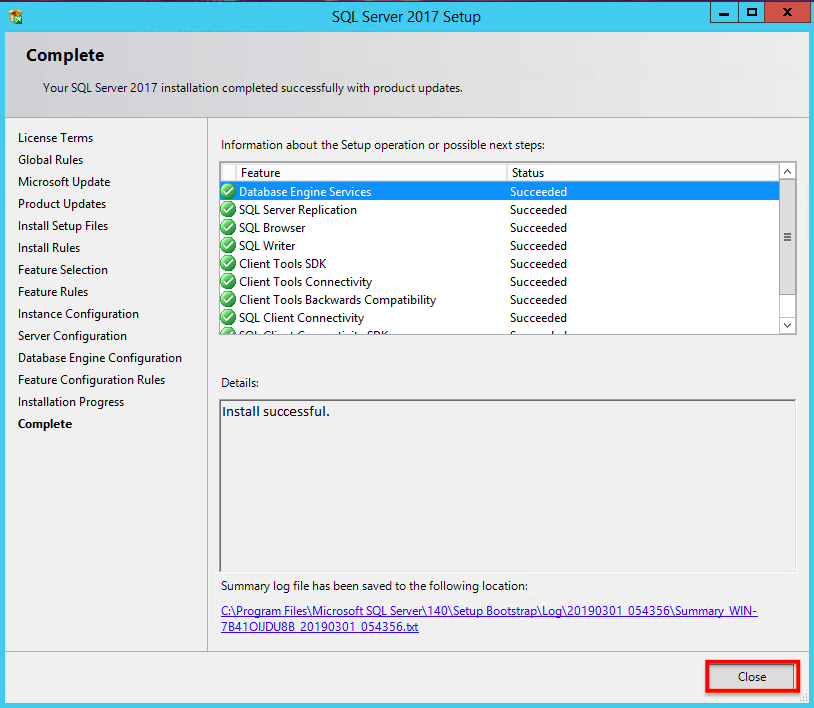
Task: Click the Install successful details text box
Action: (508, 486)
